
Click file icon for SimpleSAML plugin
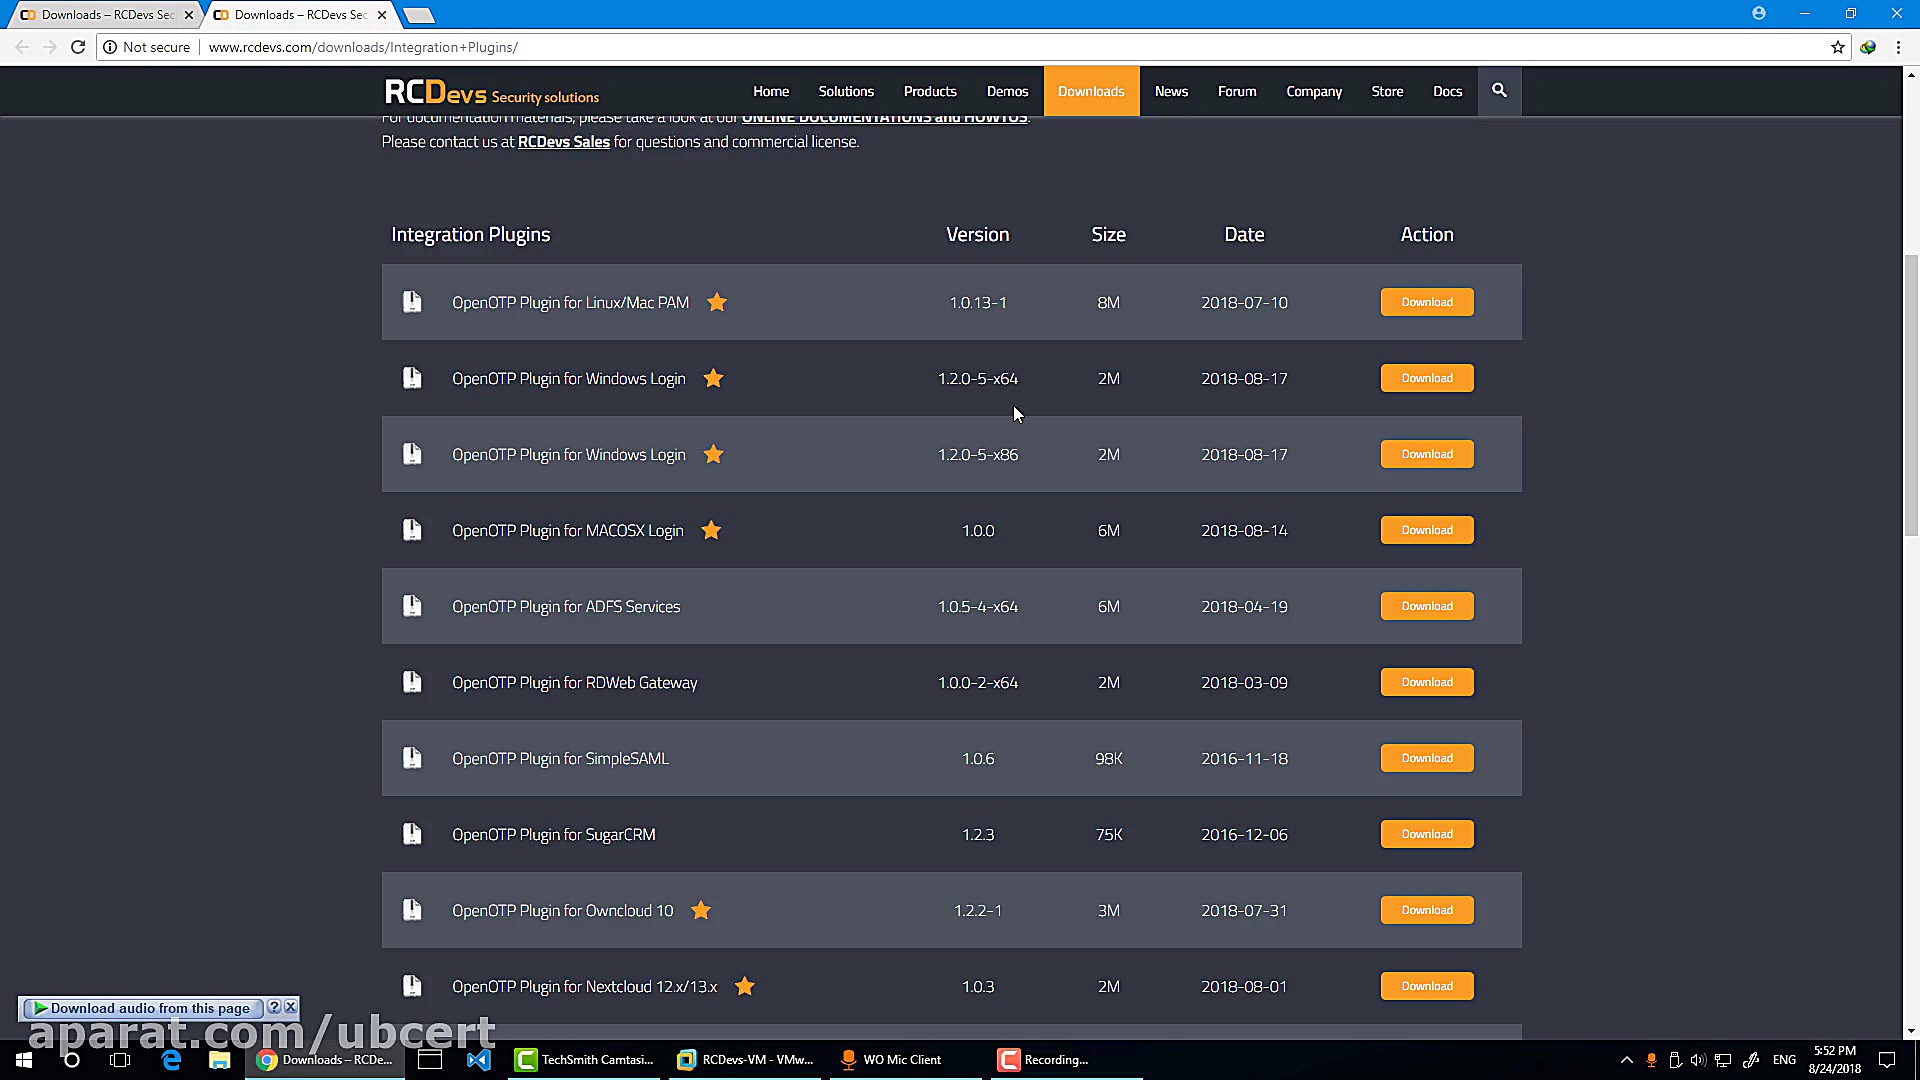[x=412, y=758]
